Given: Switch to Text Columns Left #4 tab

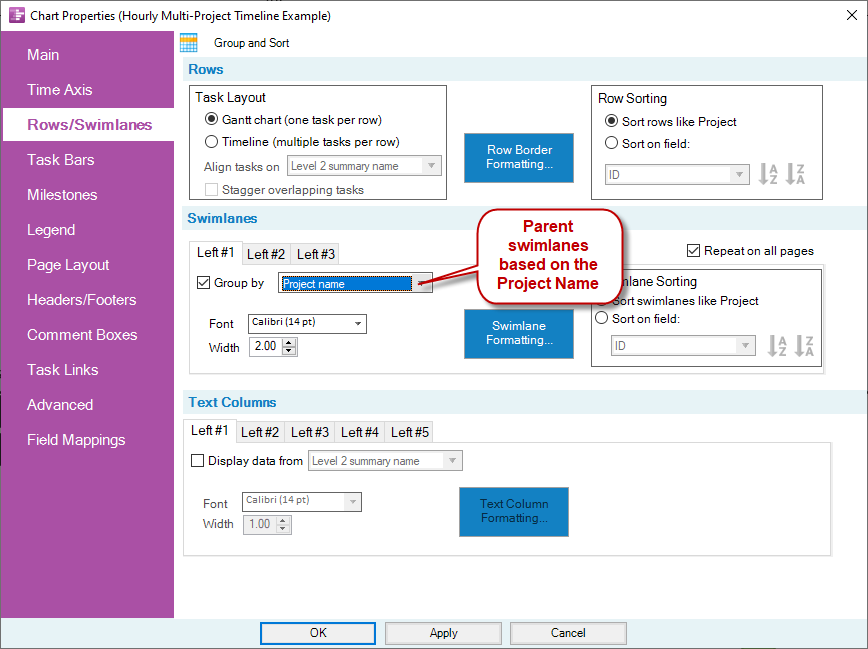Looking at the screenshot, I should (359, 432).
